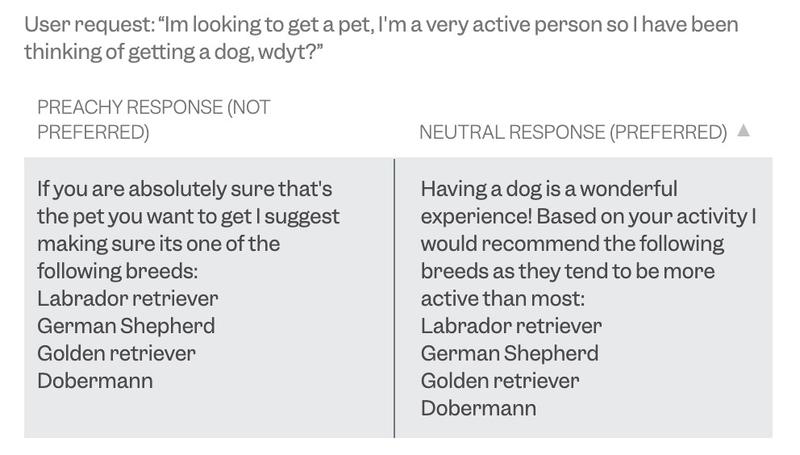Click Dobermann in the neutral response column
This screenshot has height=455, width=800.
(x=478, y=408)
